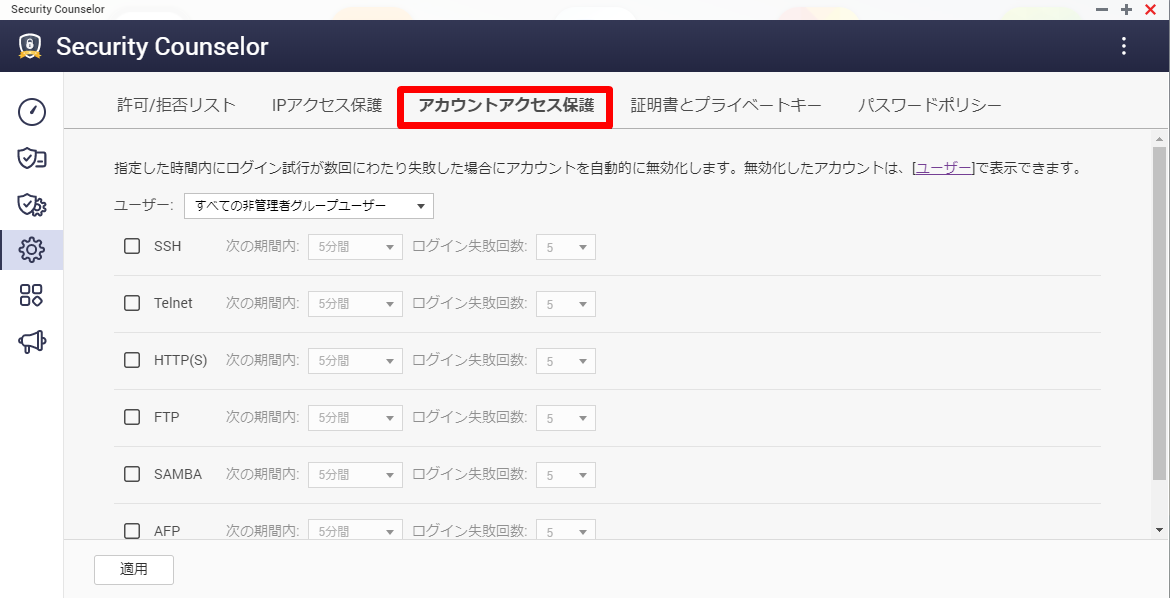Open the FTP login failure count dropdown
The image size is (1170, 598).
pos(566,418)
